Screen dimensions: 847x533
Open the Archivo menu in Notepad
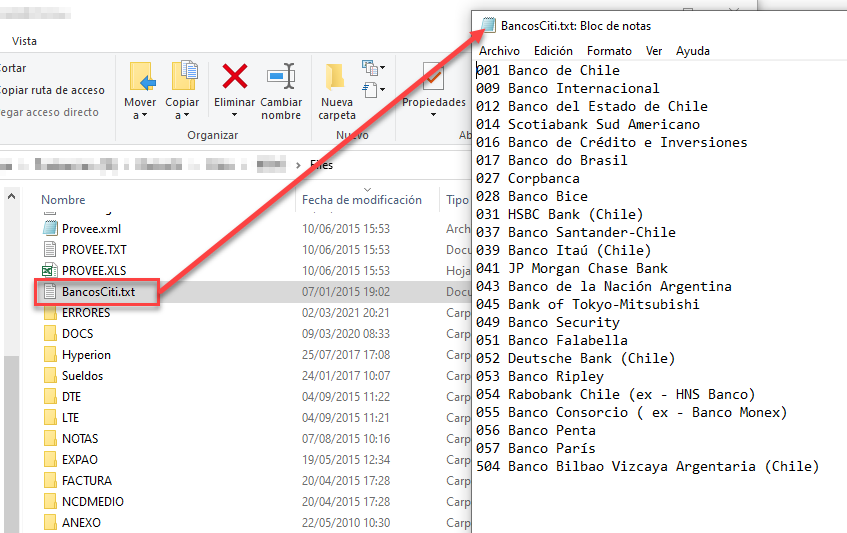pos(499,51)
